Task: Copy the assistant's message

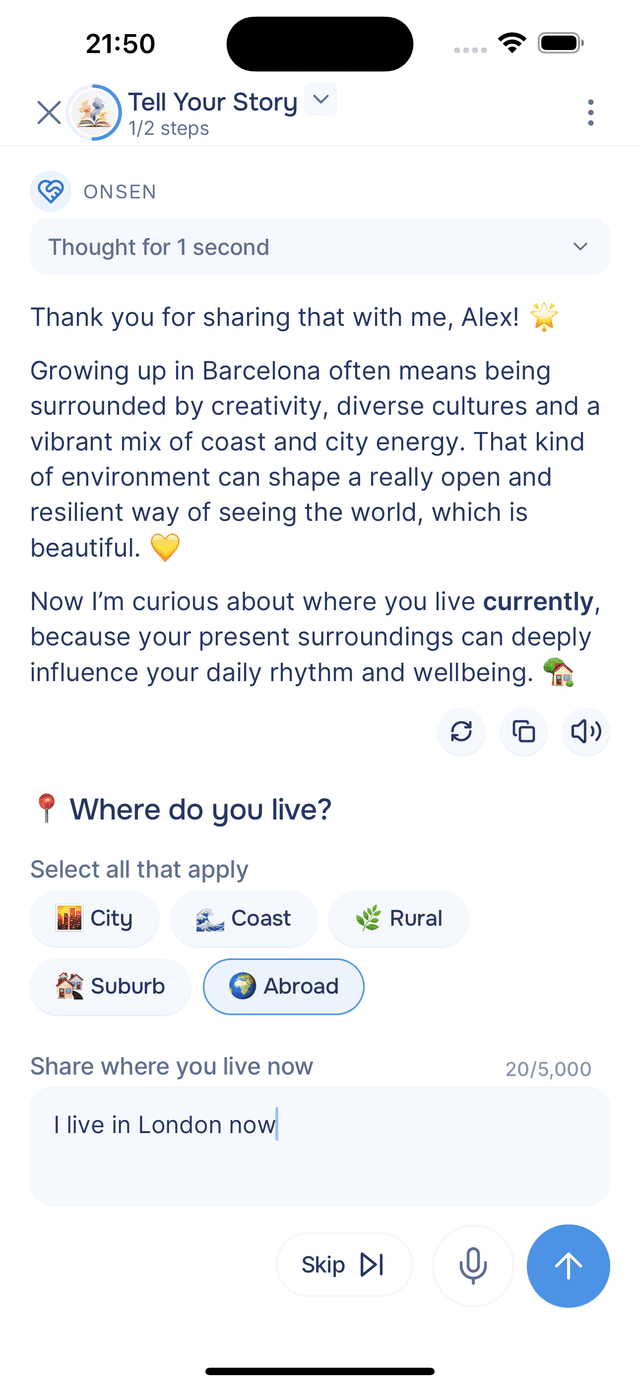Action: pos(524,732)
